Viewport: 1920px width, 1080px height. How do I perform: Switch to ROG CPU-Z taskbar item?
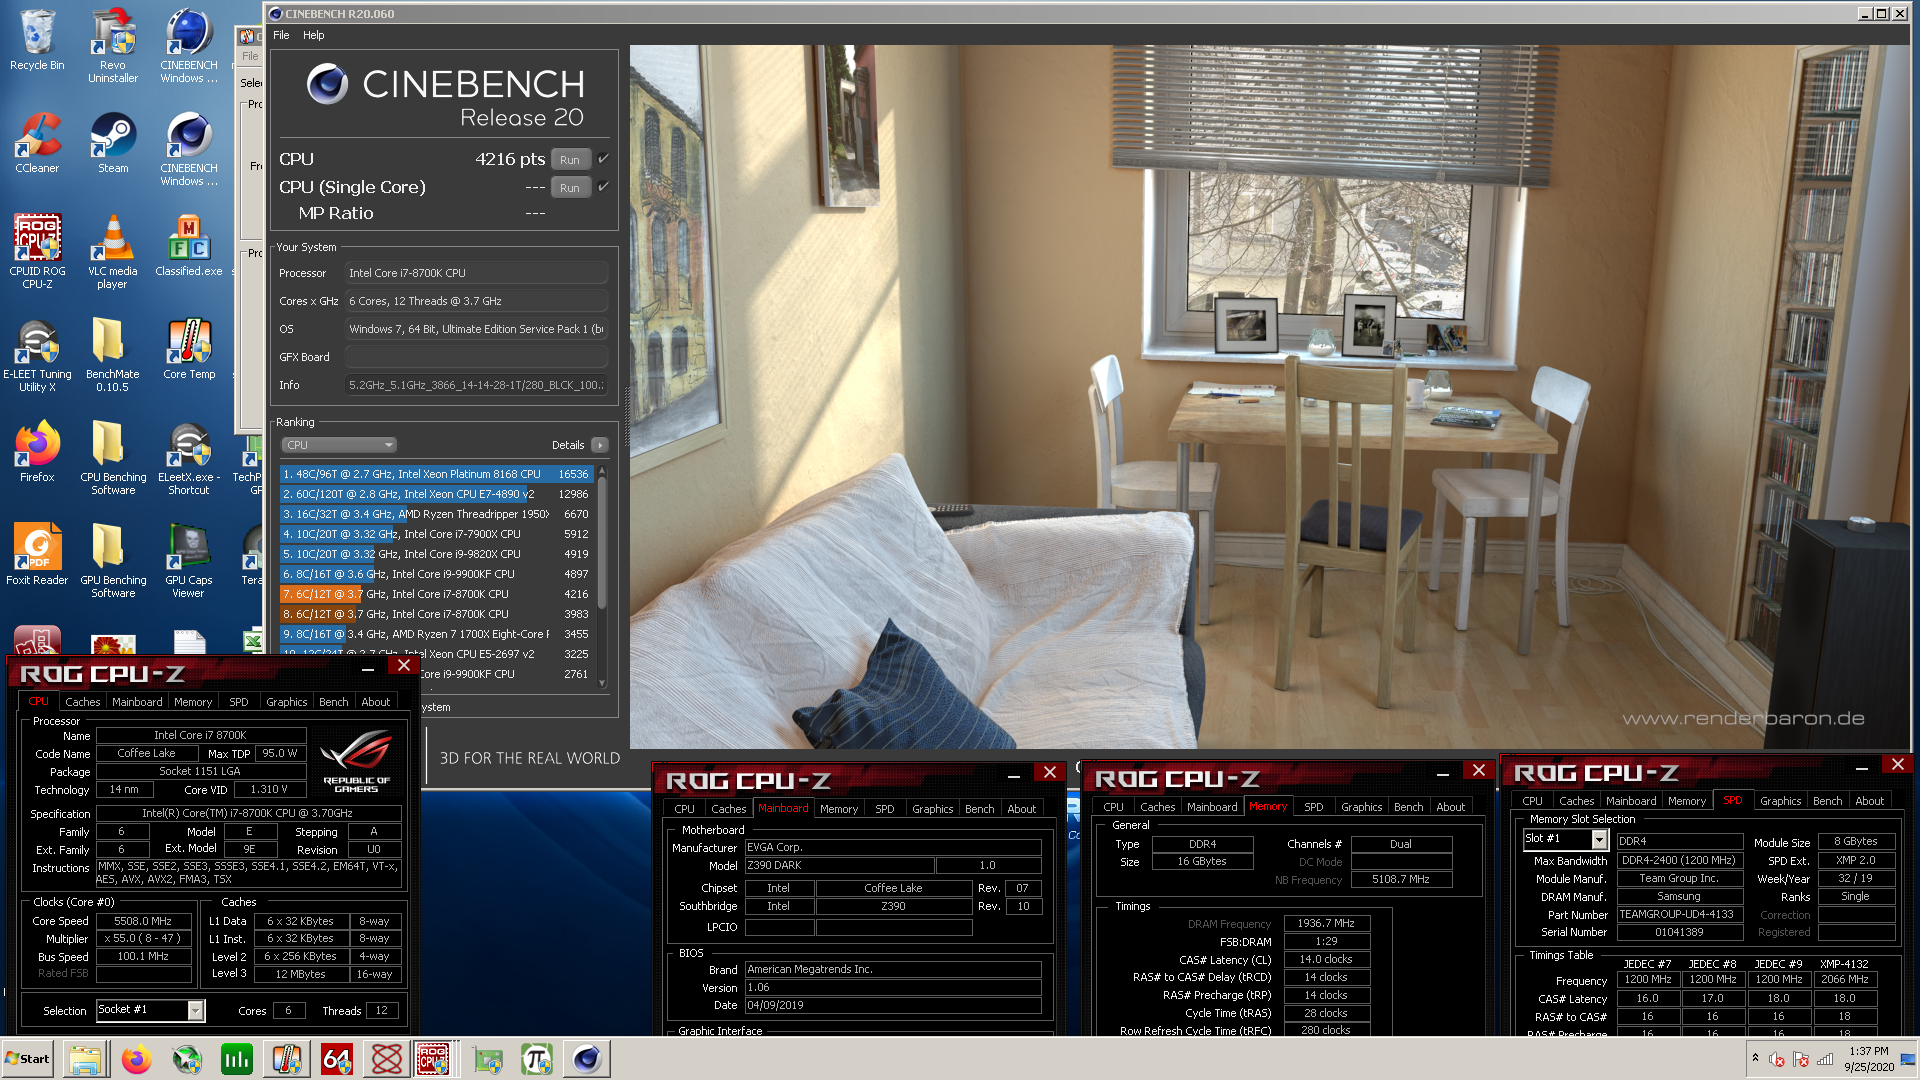(x=433, y=1059)
